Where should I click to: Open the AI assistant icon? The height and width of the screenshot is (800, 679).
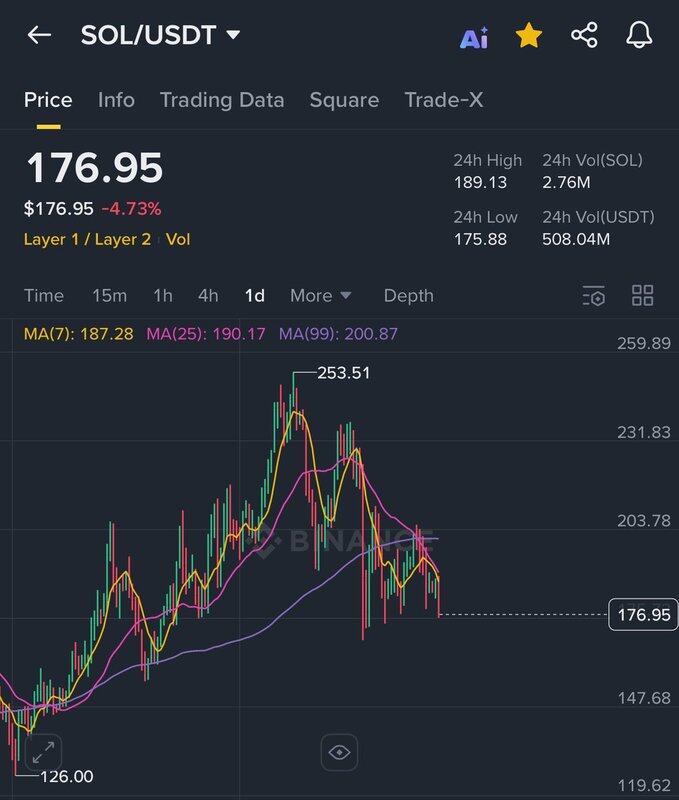click(x=473, y=38)
